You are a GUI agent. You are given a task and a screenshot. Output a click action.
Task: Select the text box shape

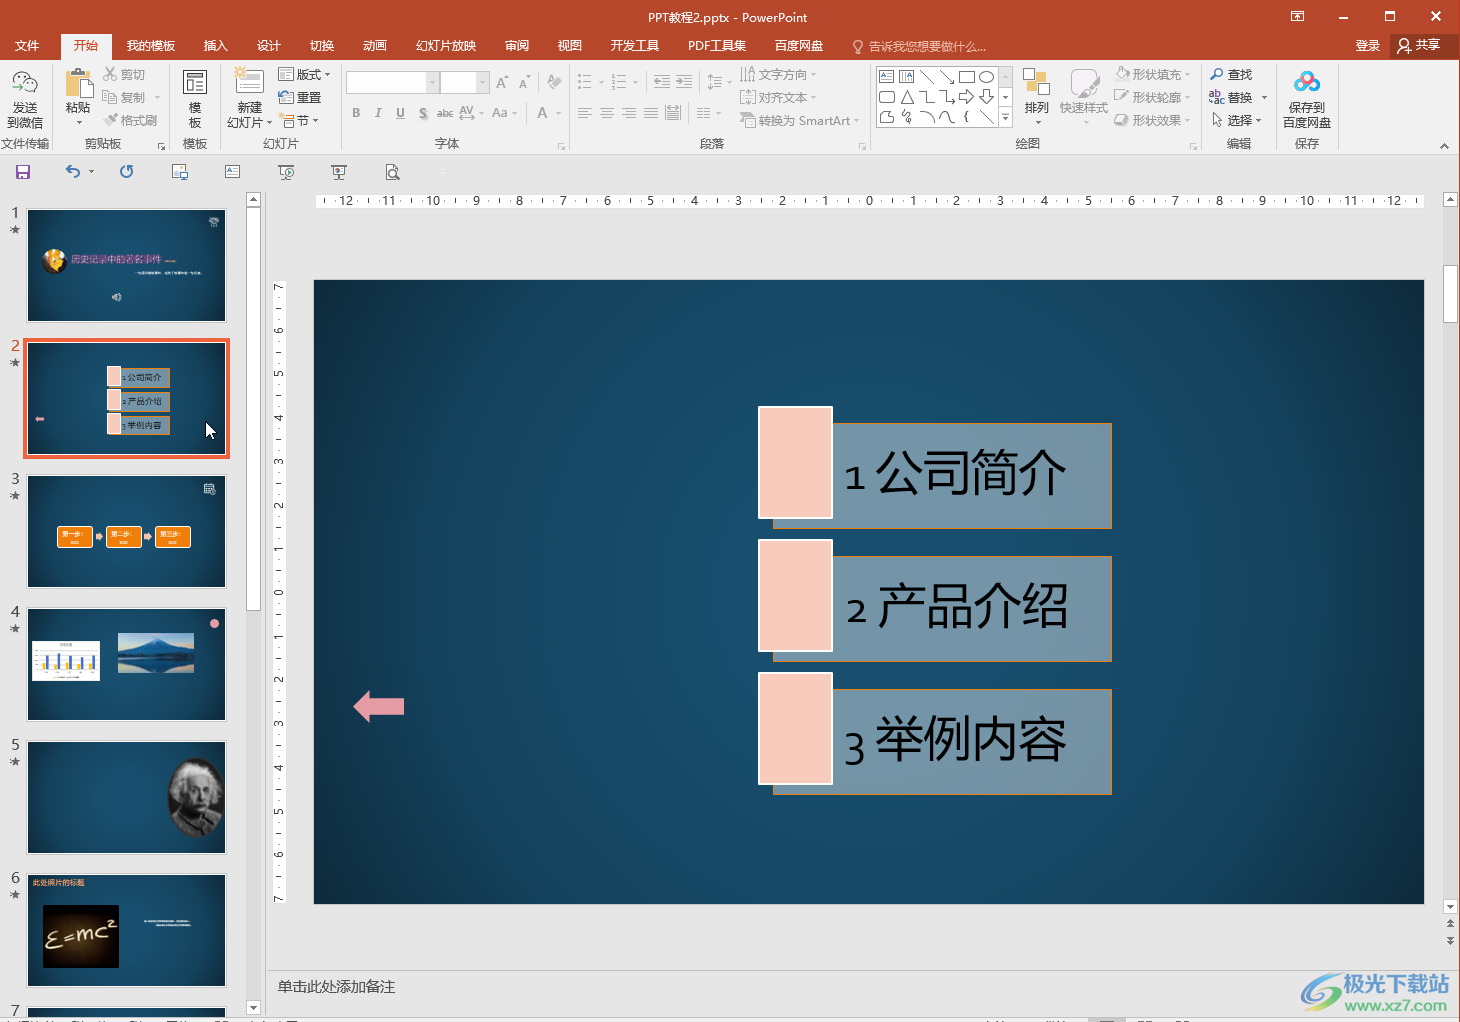[x=886, y=77]
